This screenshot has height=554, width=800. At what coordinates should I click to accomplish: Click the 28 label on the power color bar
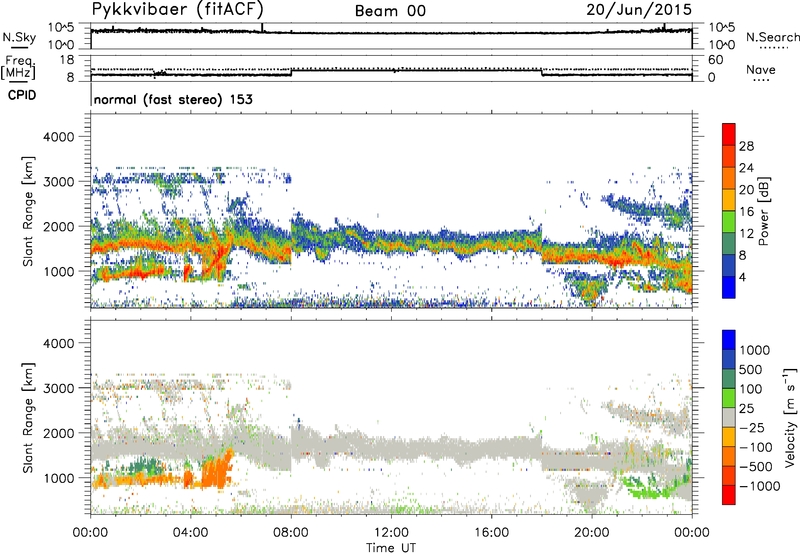click(746, 146)
